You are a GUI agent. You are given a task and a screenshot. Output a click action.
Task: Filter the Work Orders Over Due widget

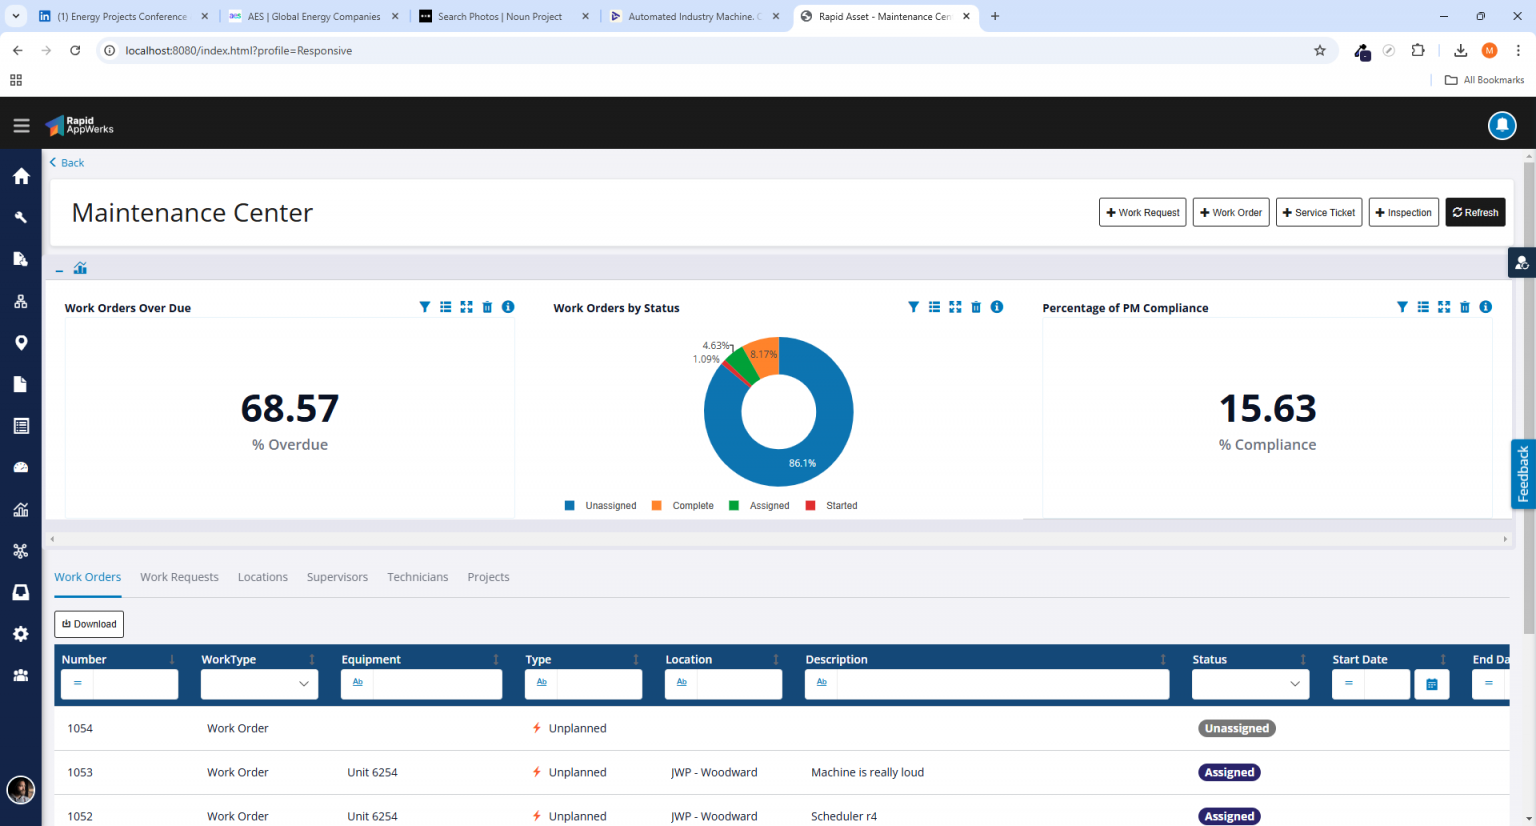[425, 307]
